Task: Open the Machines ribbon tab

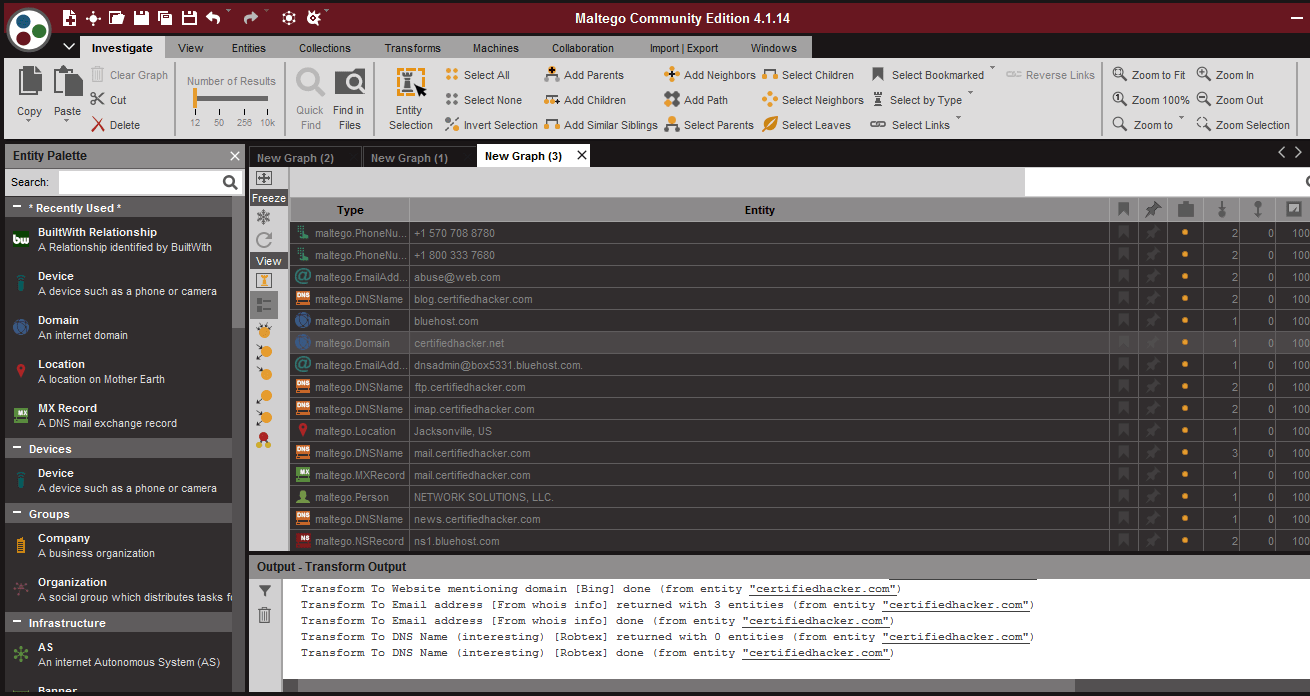Action: (496, 48)
